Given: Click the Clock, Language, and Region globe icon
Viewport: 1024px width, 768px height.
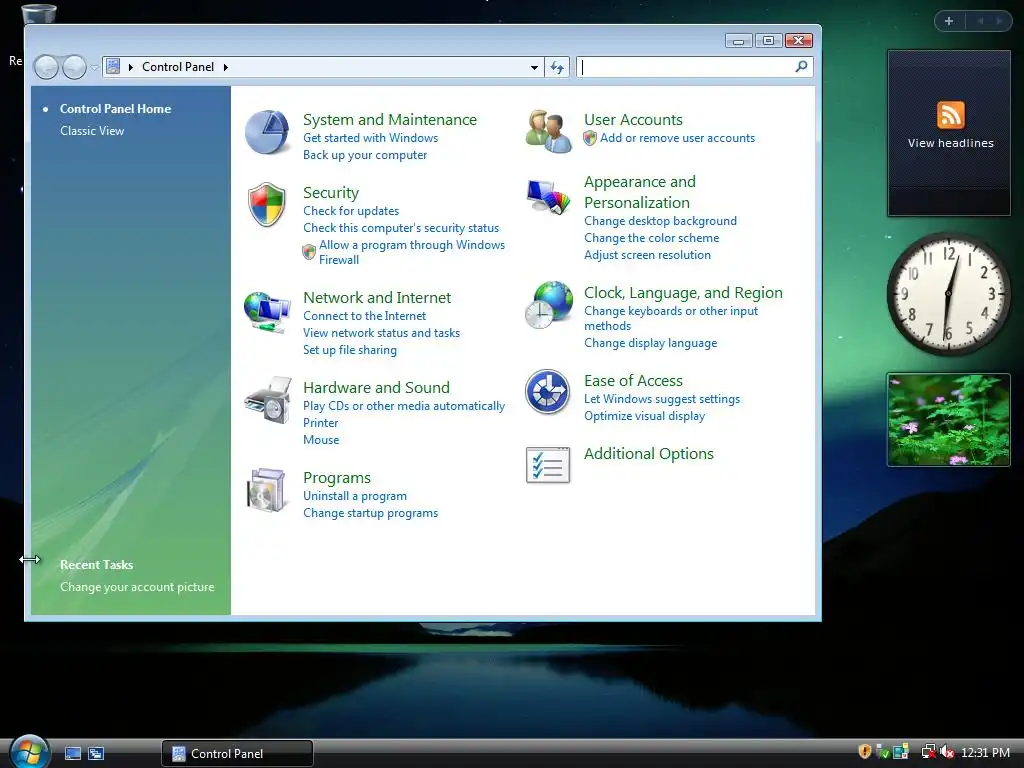Looking at the screenshot, I should tap(549, 305).
